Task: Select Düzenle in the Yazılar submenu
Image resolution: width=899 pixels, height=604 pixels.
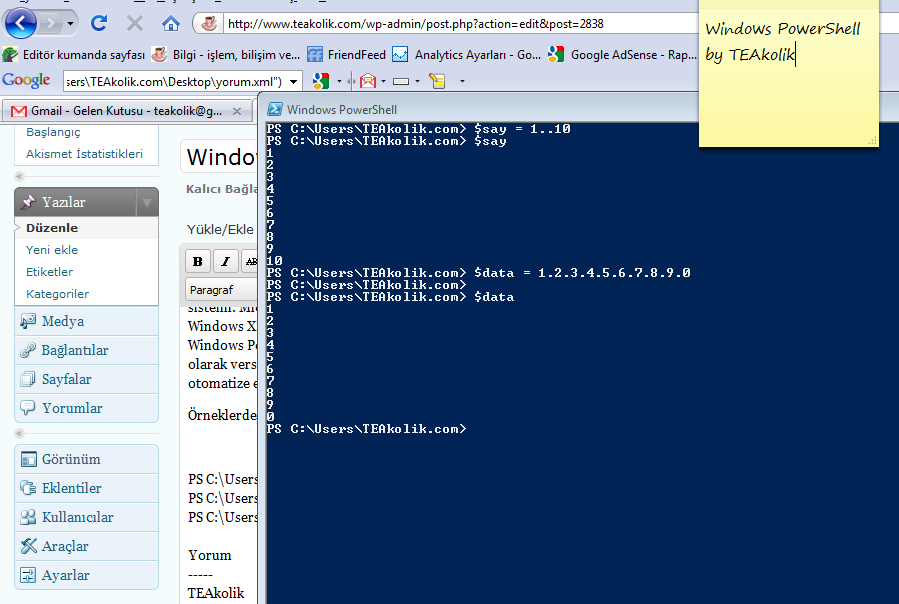Action: pos(52,228)
